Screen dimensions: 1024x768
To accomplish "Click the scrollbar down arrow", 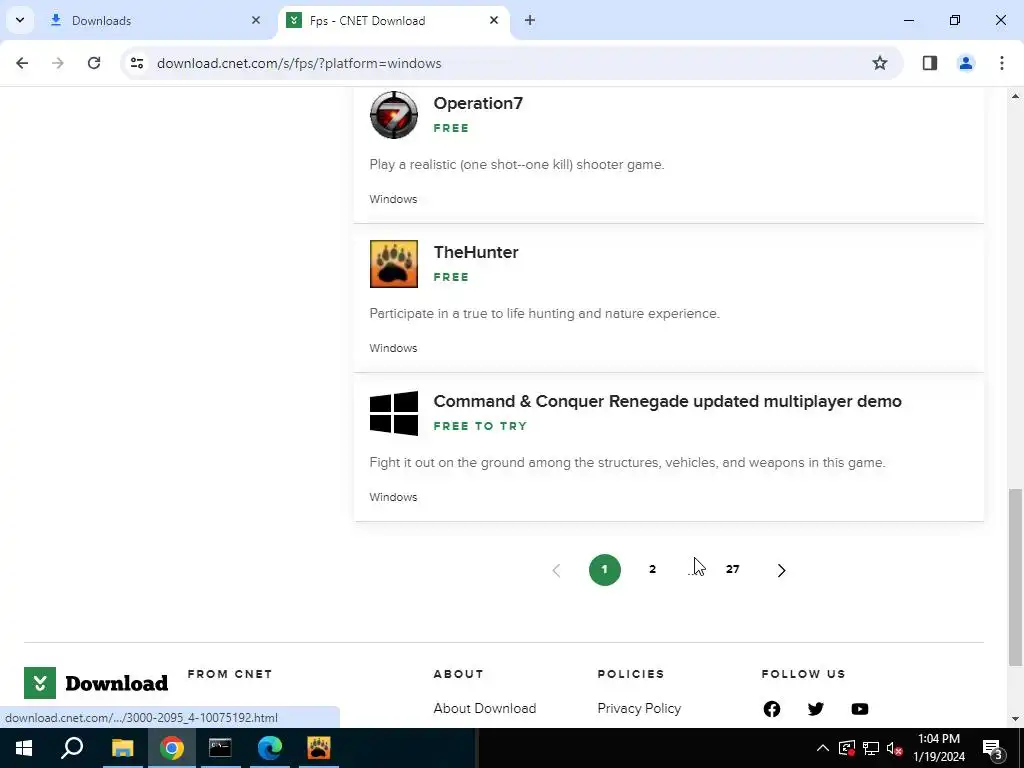I will point(1015,719).
